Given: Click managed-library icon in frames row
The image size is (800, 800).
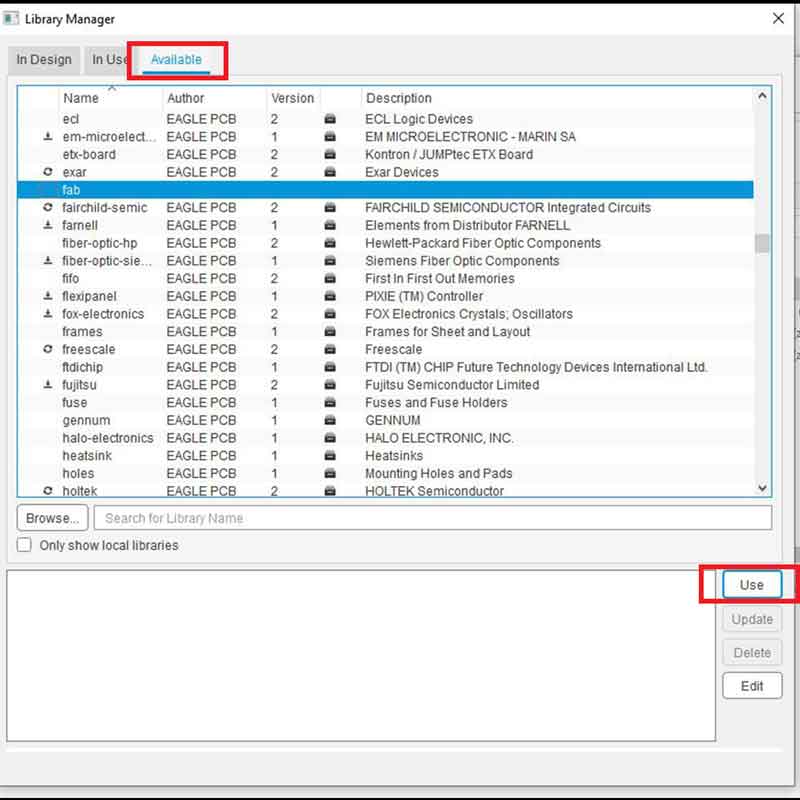Looking at the screenshot, I should click(330, 332).
